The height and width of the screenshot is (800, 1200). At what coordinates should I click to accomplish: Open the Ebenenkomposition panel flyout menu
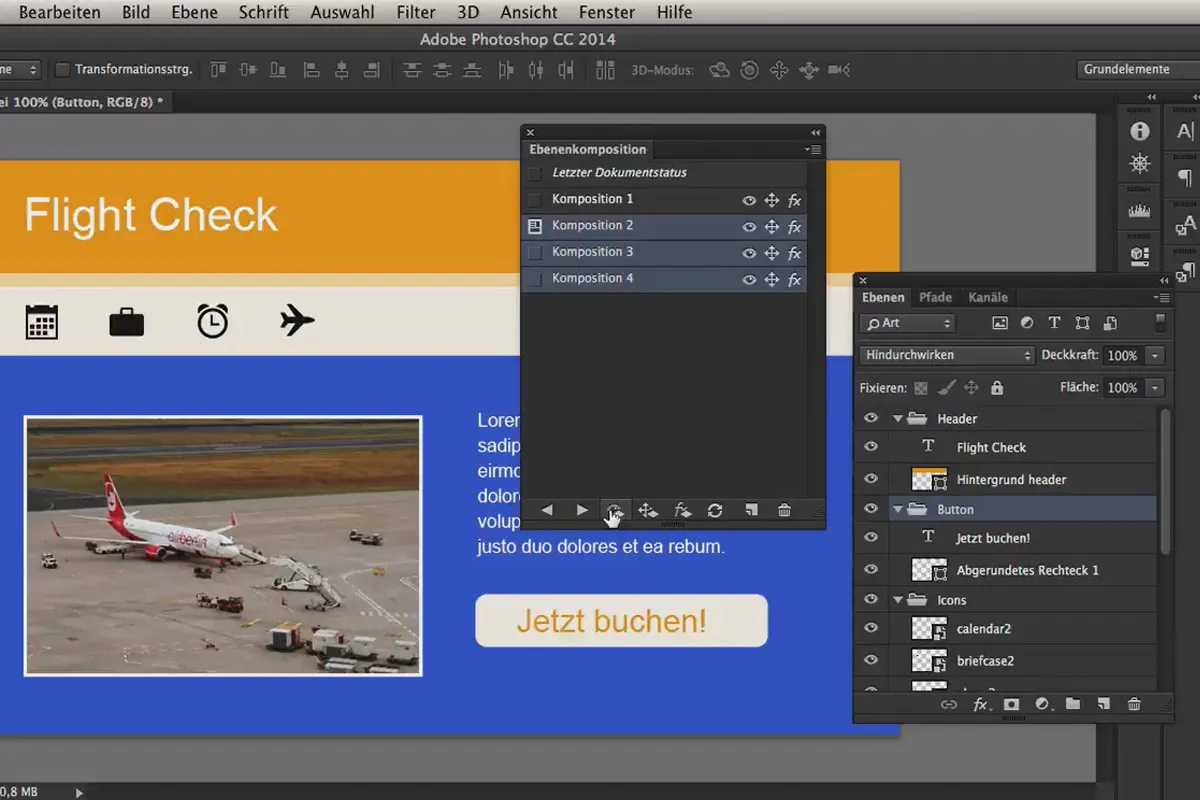[x=813, y=150]
